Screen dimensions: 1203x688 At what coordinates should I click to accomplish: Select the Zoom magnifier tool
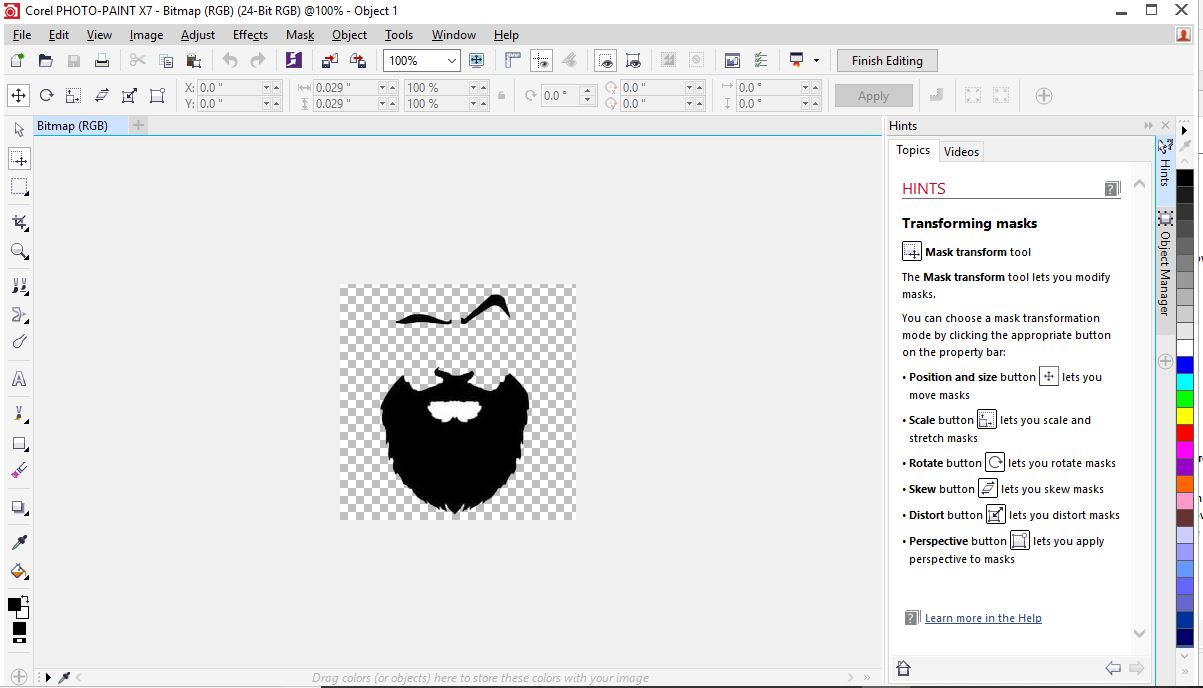[19, 251]
